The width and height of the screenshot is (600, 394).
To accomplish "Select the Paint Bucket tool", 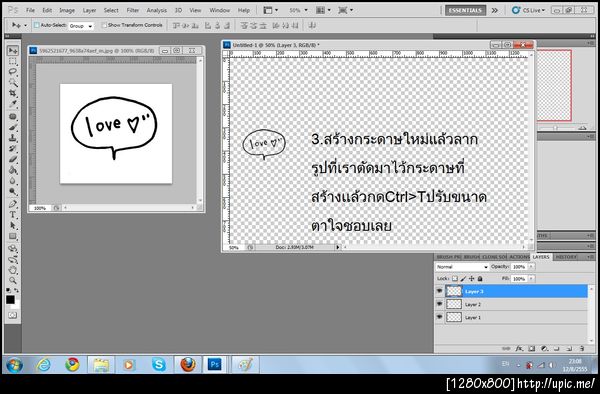I will tap(13, 170).
